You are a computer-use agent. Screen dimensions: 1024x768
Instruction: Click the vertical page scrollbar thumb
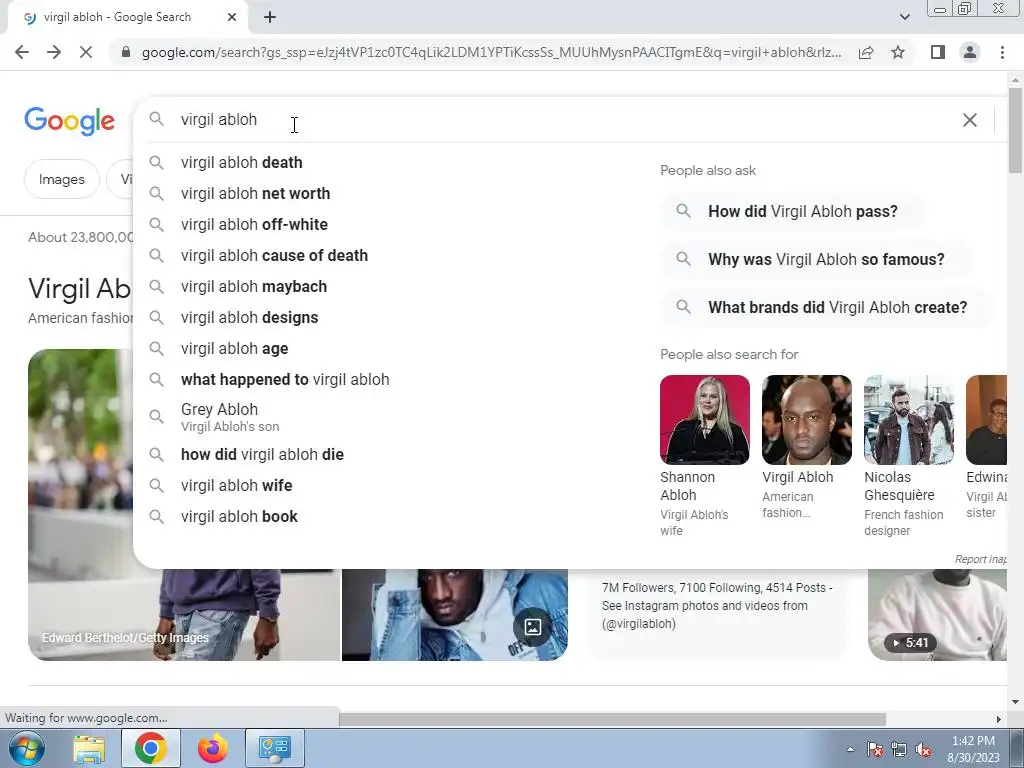pyautogui.click(x=1016, y=131)
